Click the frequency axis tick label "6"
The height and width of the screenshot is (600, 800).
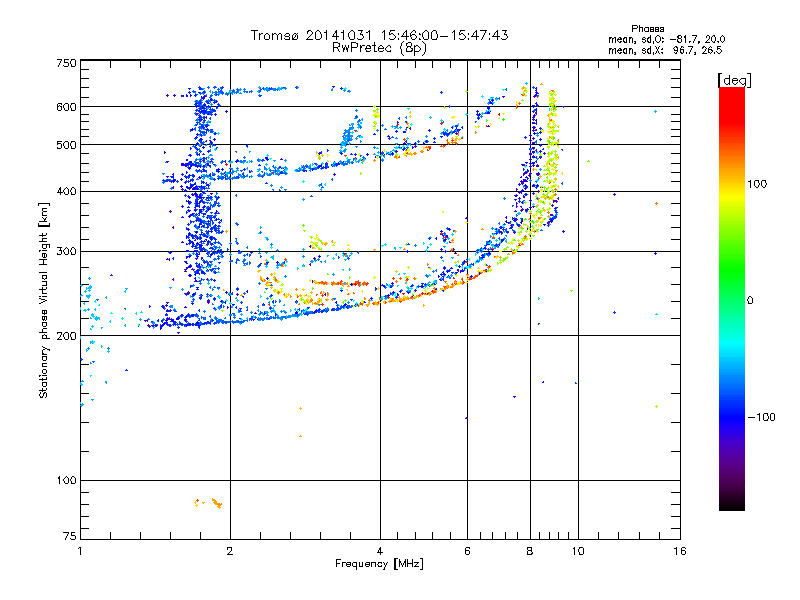[x=467, y=551]
